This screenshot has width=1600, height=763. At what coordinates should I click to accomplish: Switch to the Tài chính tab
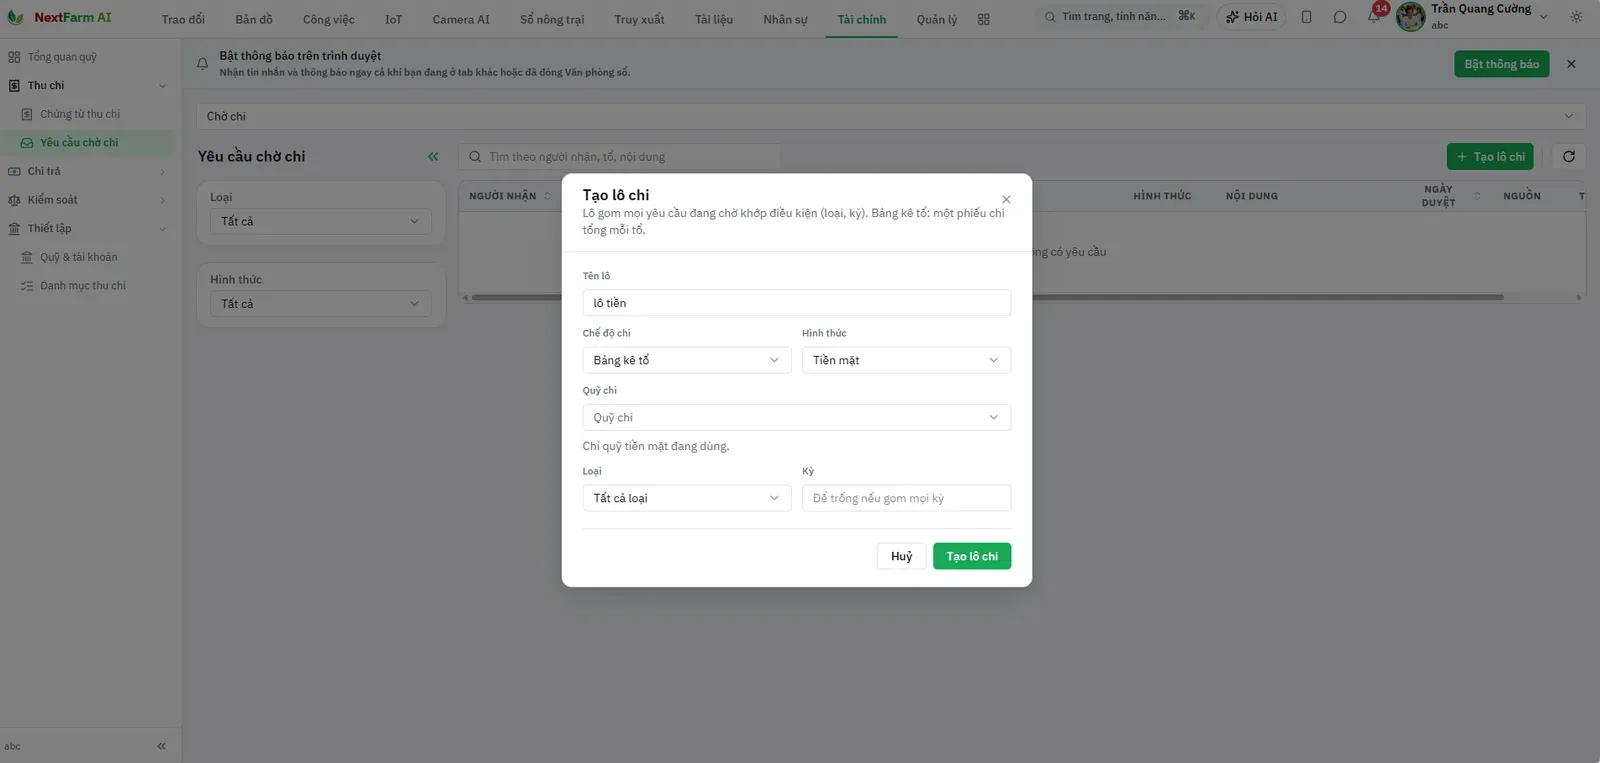pyautogui.click(x=862, y=19)
